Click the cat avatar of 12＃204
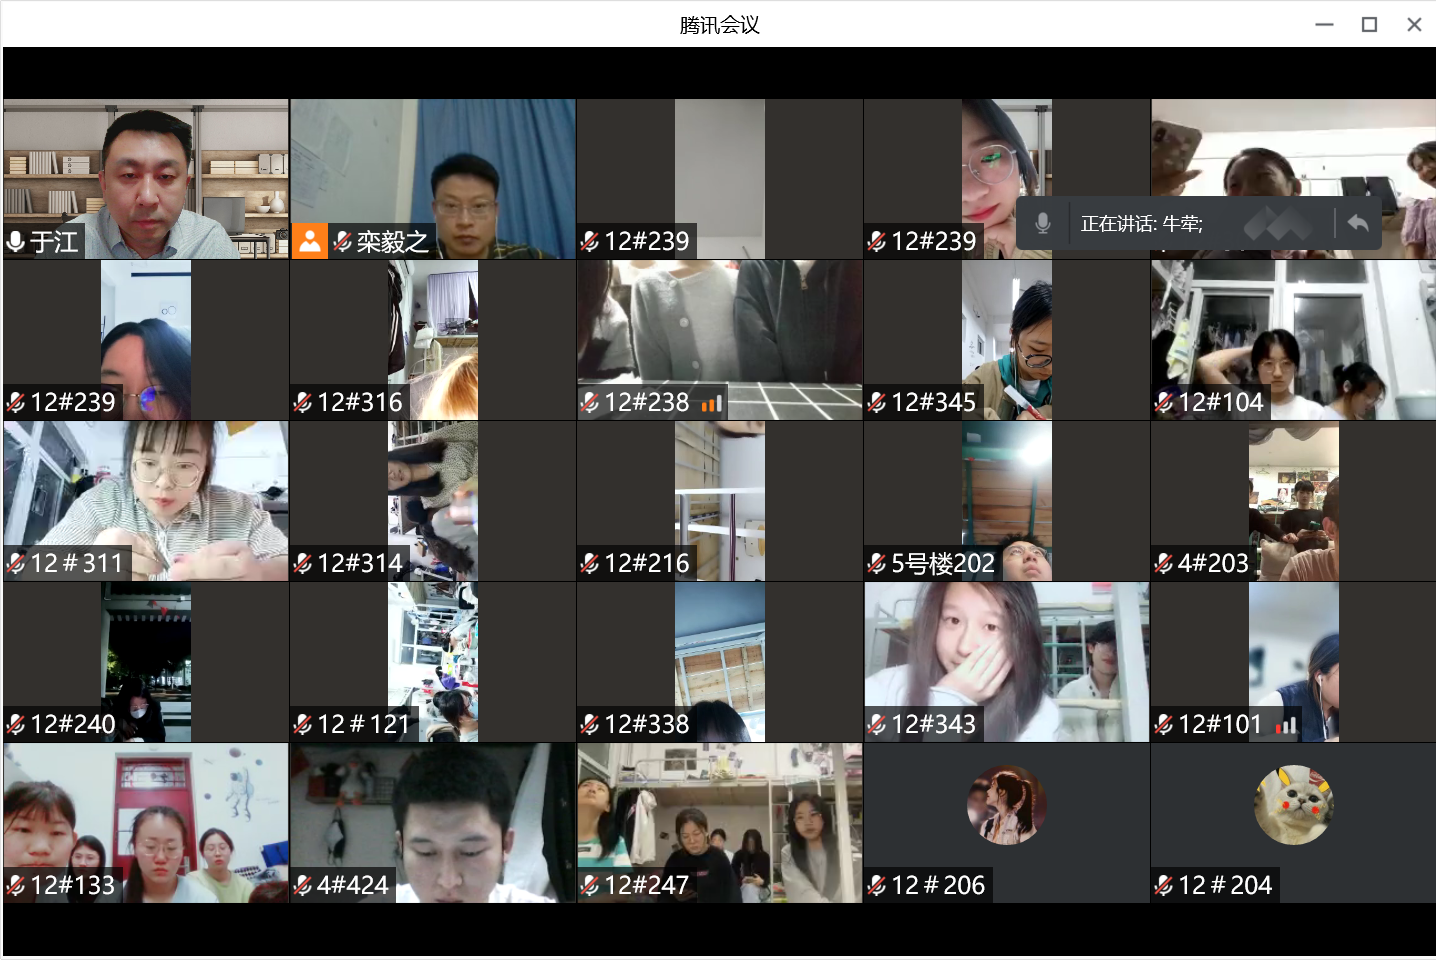This screenshot has width=1436, height=960. pyautogui.click(x=1293, y=805)
